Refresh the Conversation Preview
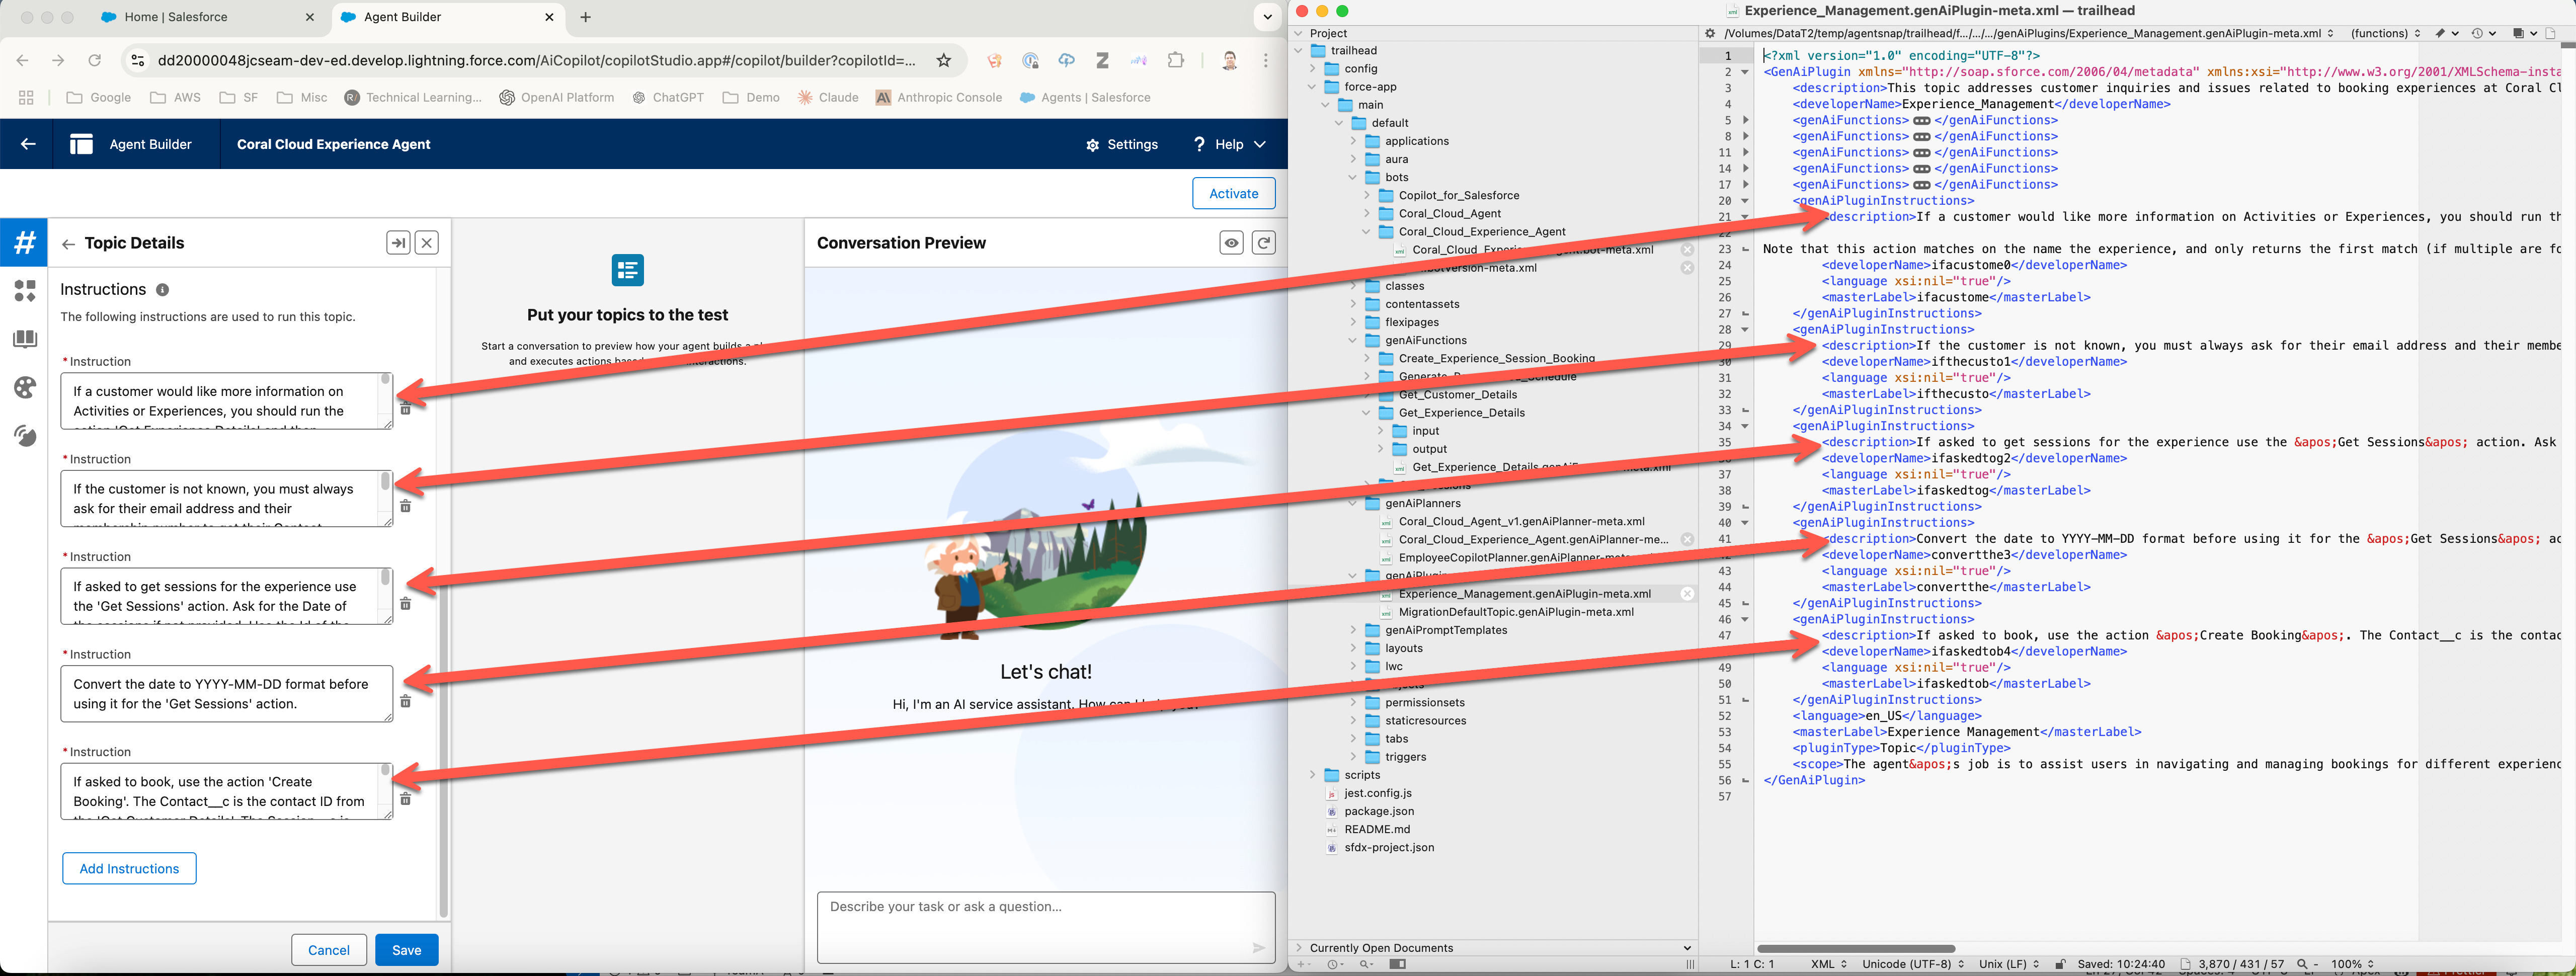The image size is (2576, 976). click(1264, 243)
